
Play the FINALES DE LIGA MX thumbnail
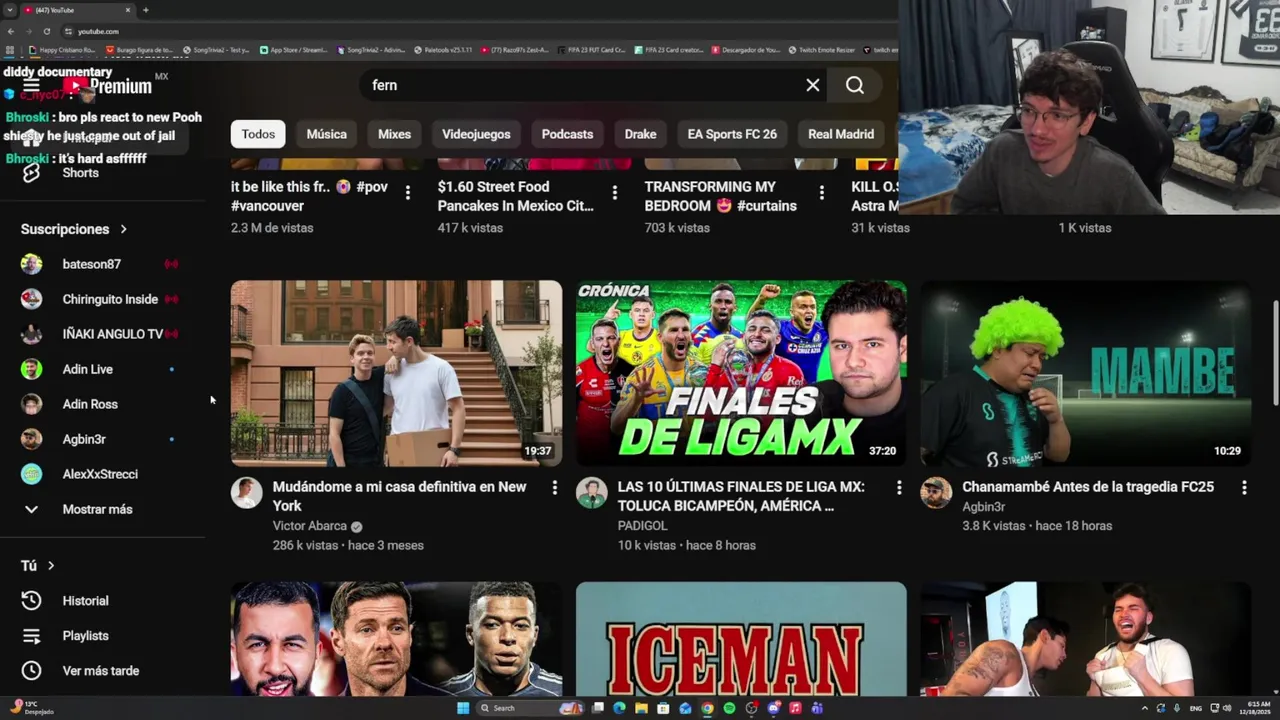coord(741,373)
